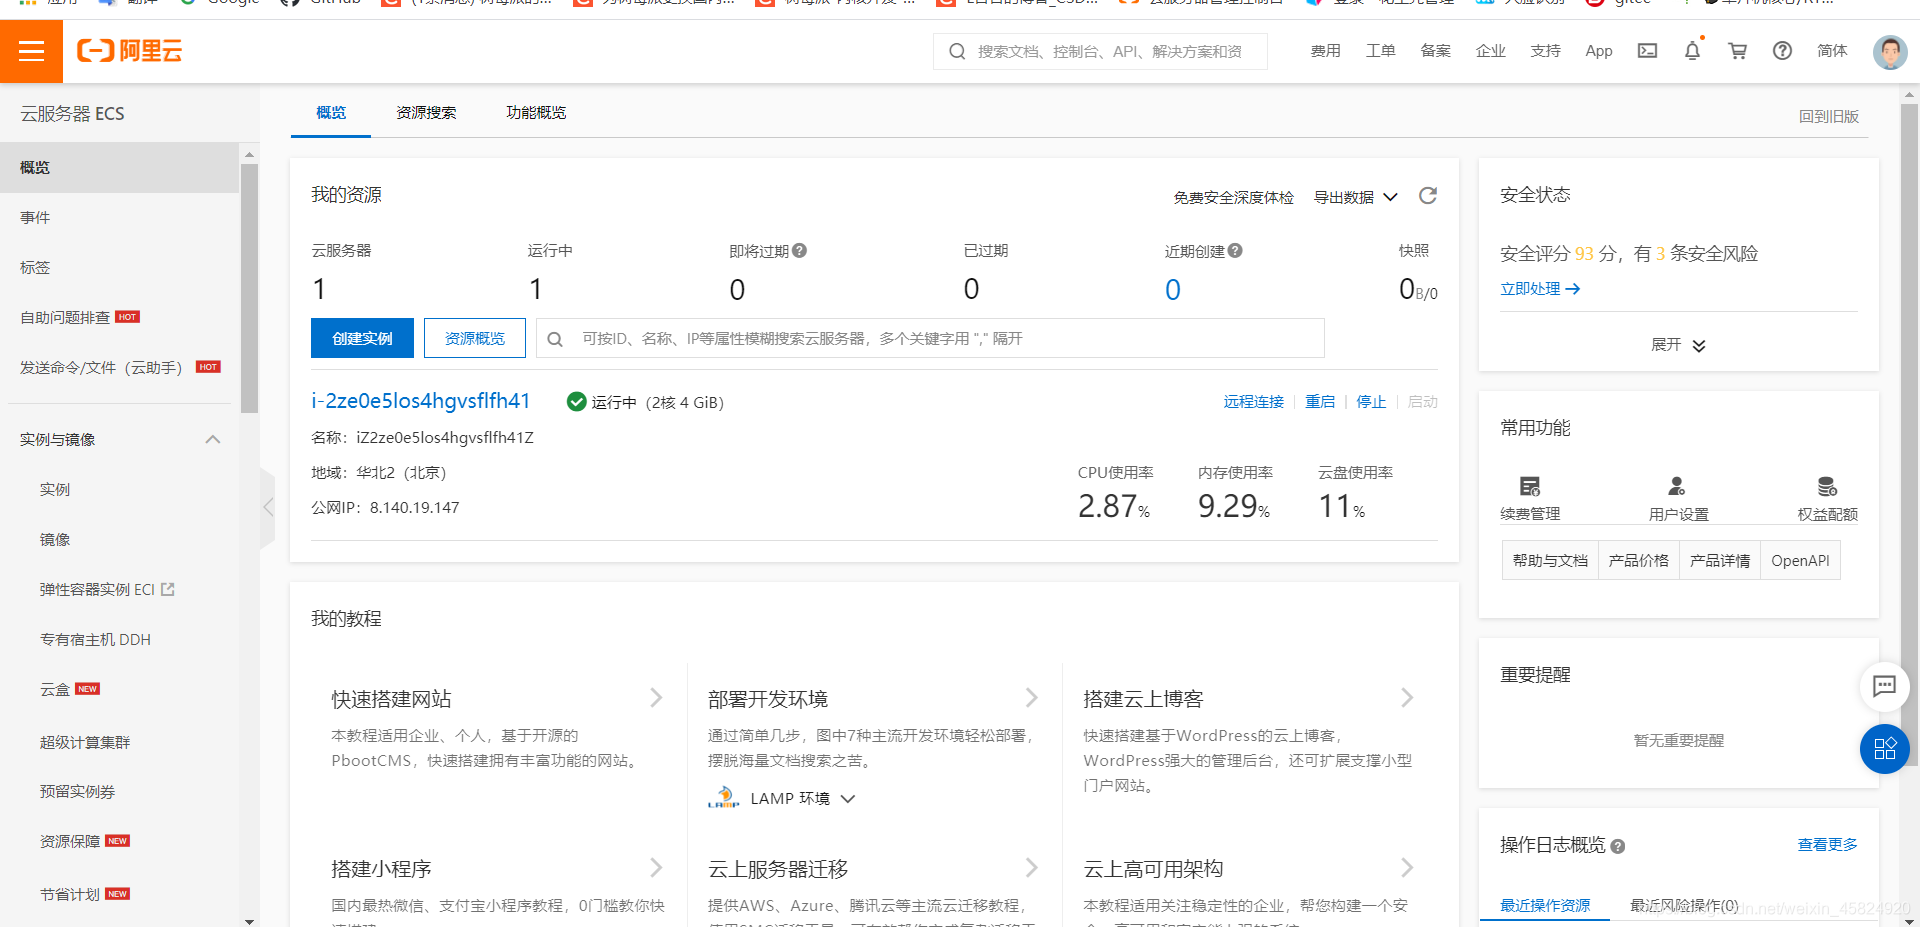Open 产品价格 button
The image size is (1920, 927).
(1639, 561)
